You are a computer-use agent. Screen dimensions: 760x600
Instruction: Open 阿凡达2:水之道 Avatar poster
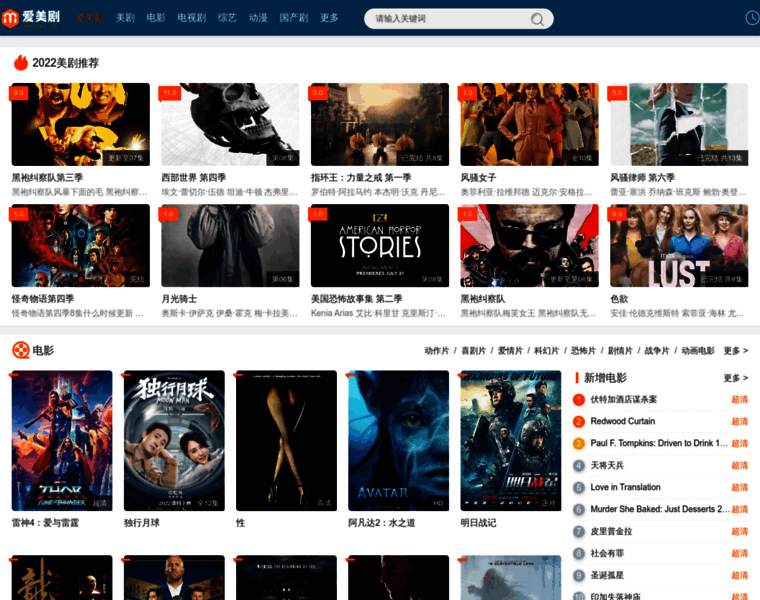[x=398, y=441]
